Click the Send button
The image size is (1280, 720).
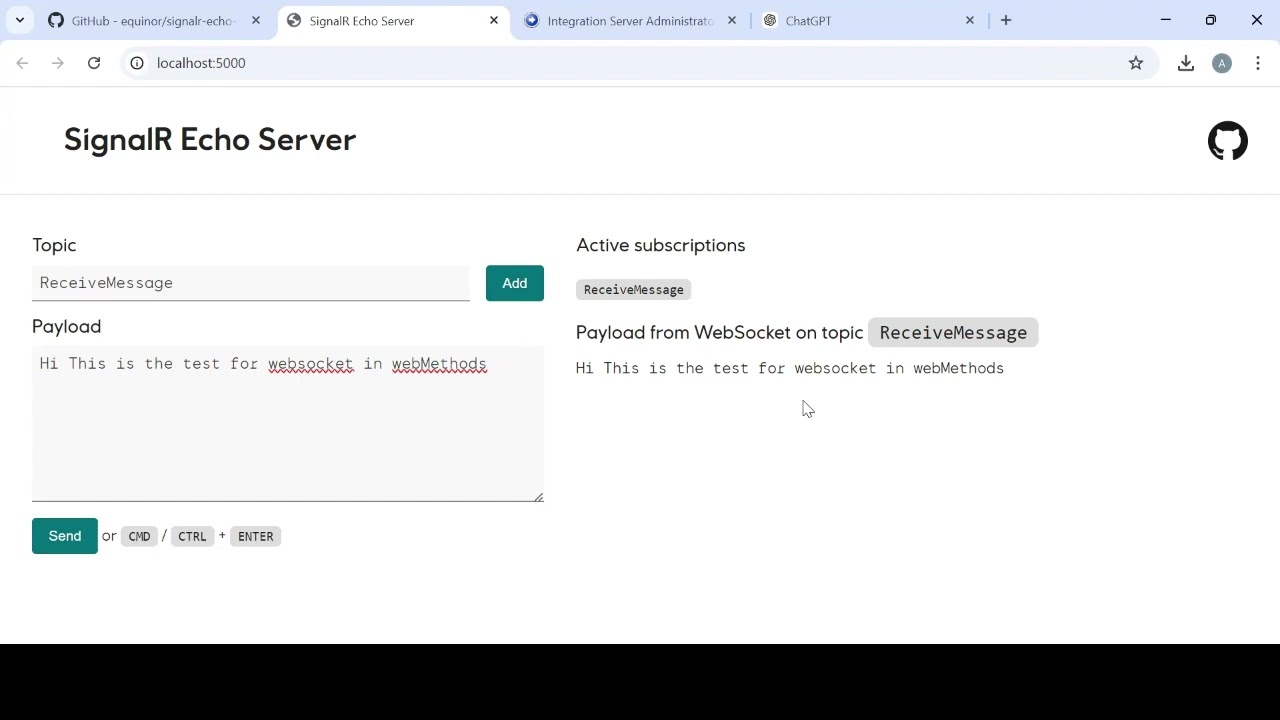[65, 536]
